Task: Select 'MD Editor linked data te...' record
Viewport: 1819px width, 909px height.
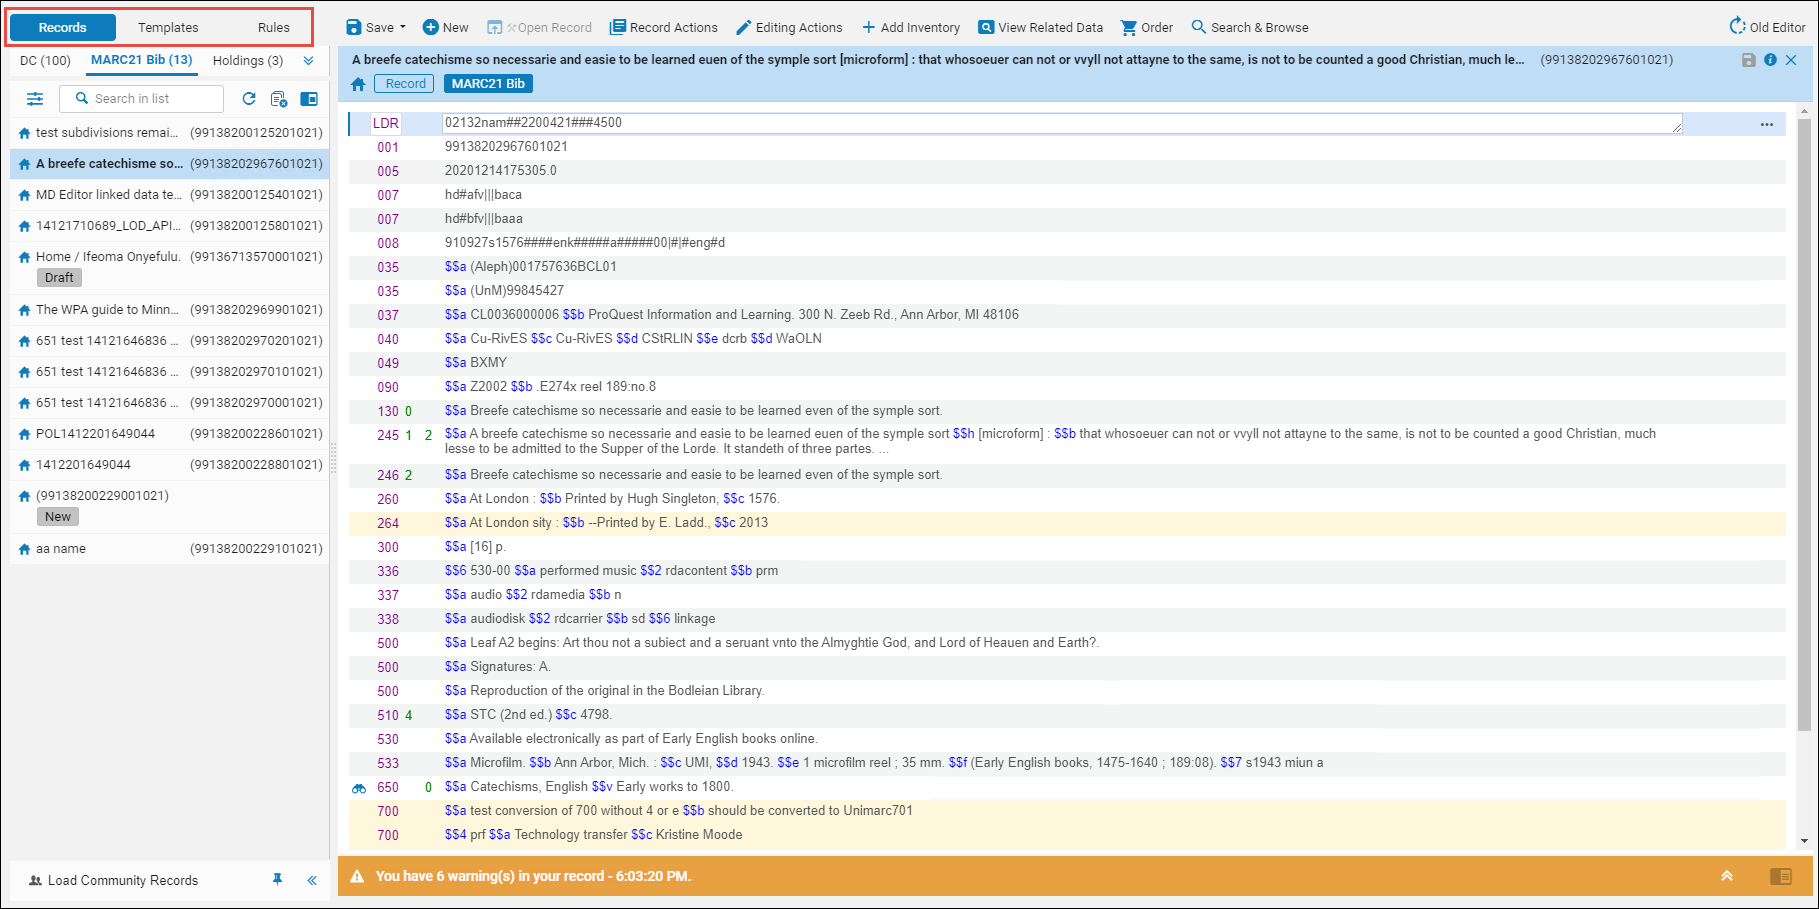Action: (170, 195)
